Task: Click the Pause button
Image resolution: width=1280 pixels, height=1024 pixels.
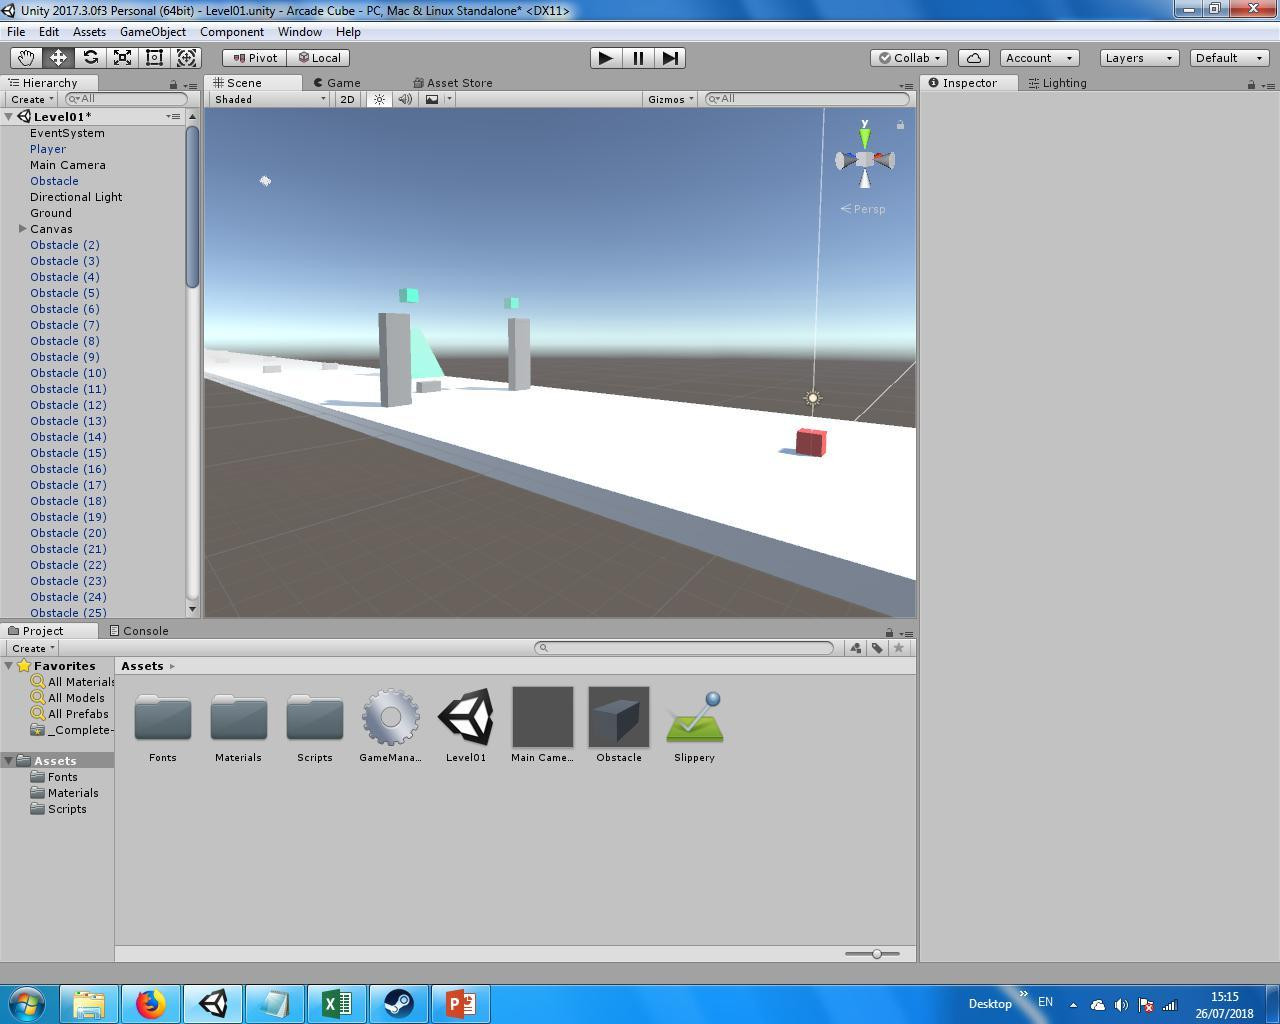Action: [x=638, y=58]
